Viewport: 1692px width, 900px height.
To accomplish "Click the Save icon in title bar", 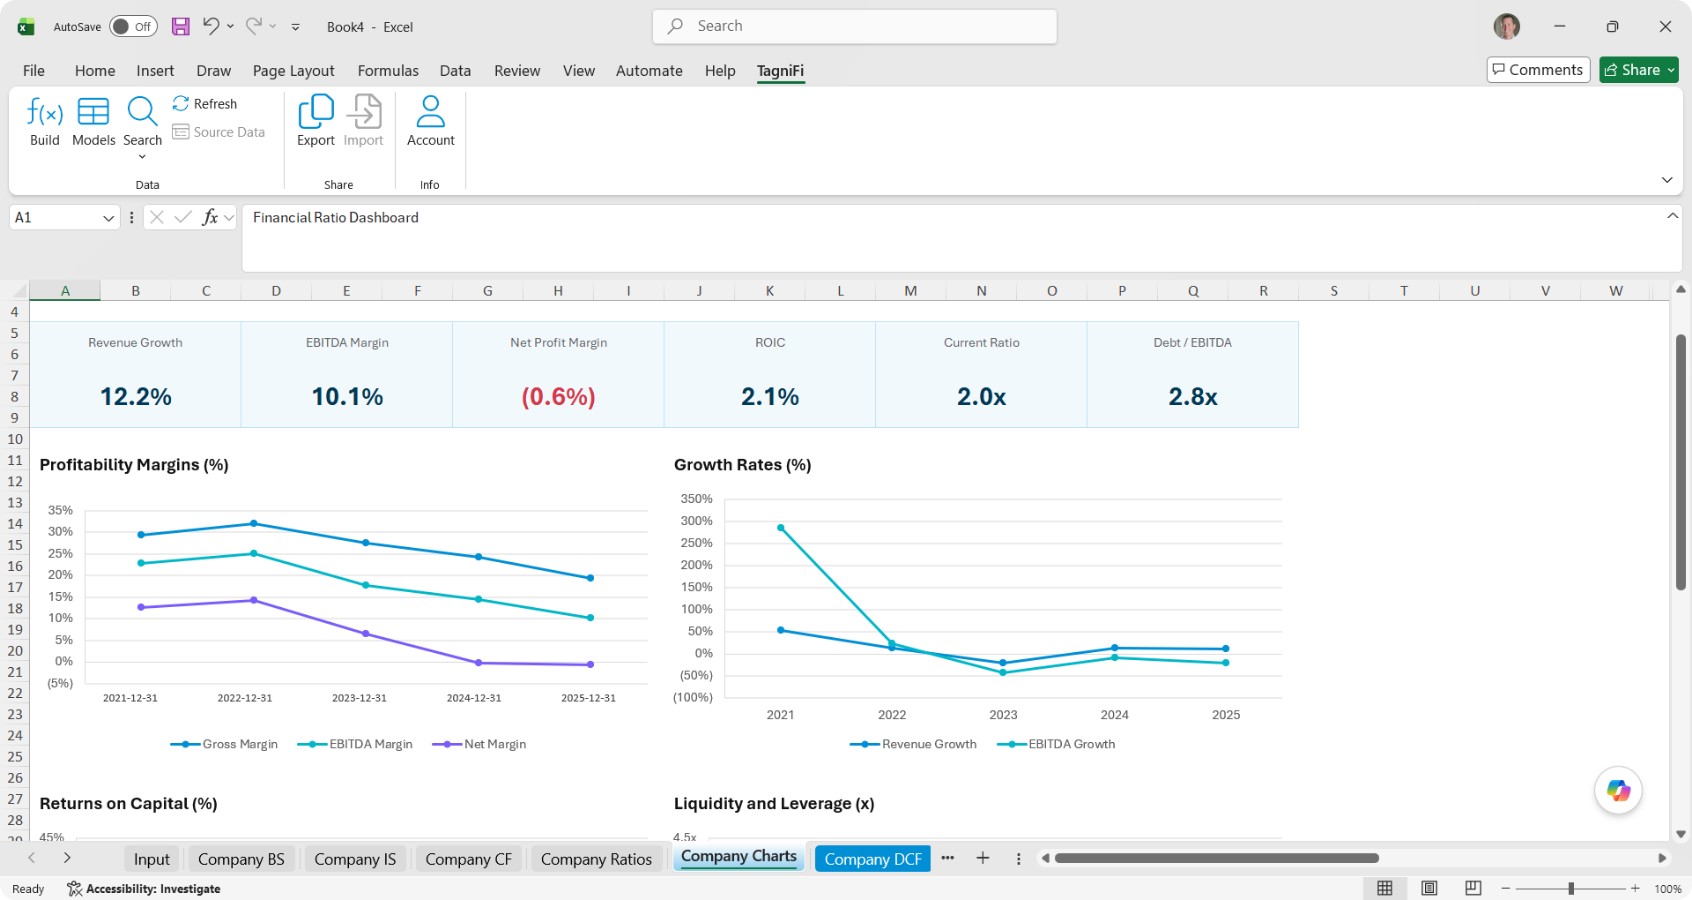I will [x=180, y=27].
